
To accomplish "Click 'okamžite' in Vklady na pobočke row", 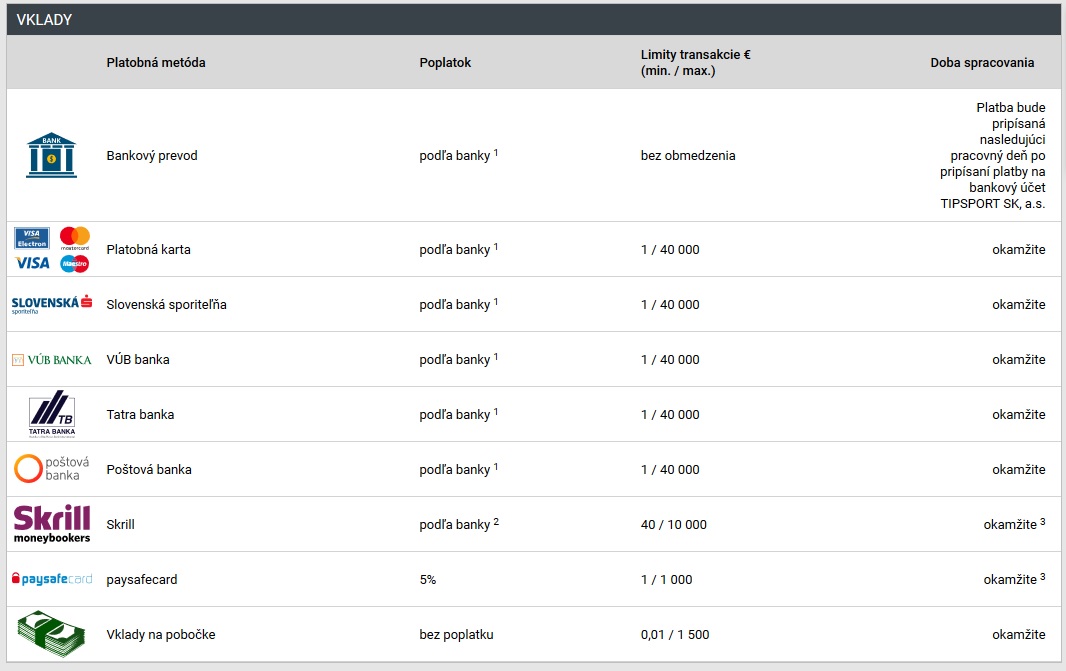I will pos(1018,634).
